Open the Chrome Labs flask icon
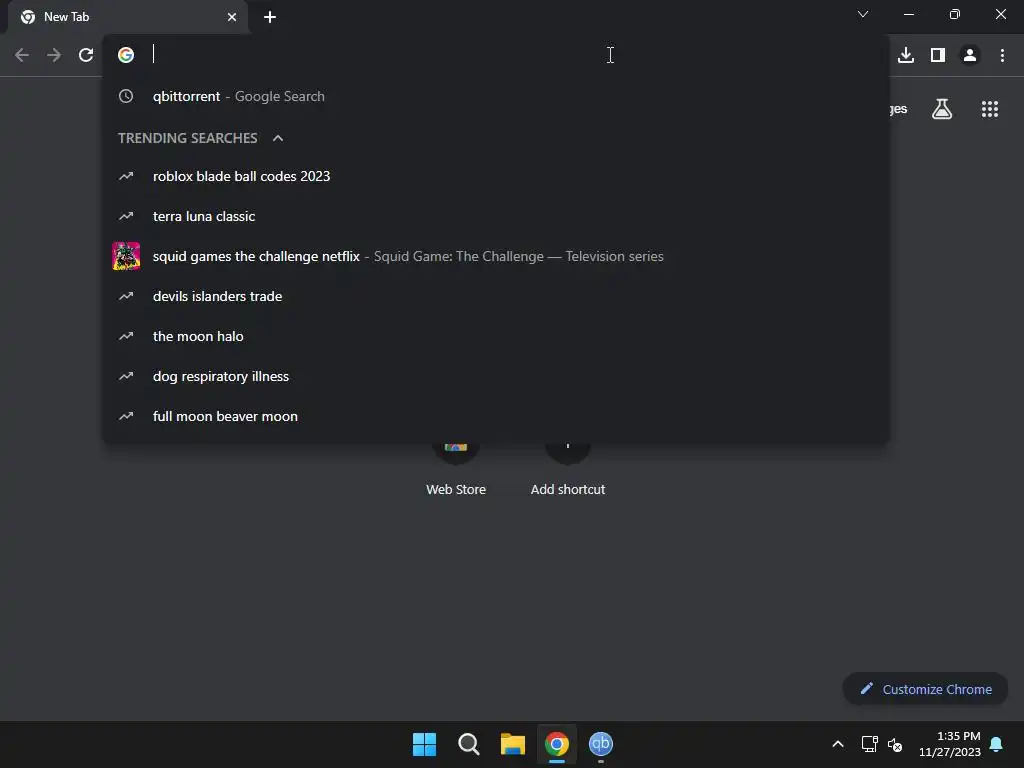This screenshot has height=768, width=1024. click(942, 109)
